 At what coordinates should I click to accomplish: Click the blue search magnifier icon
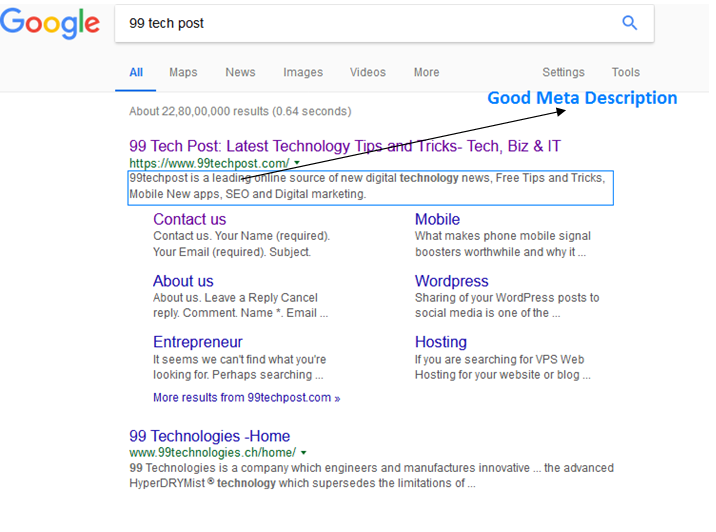click(x=629, y=23)
